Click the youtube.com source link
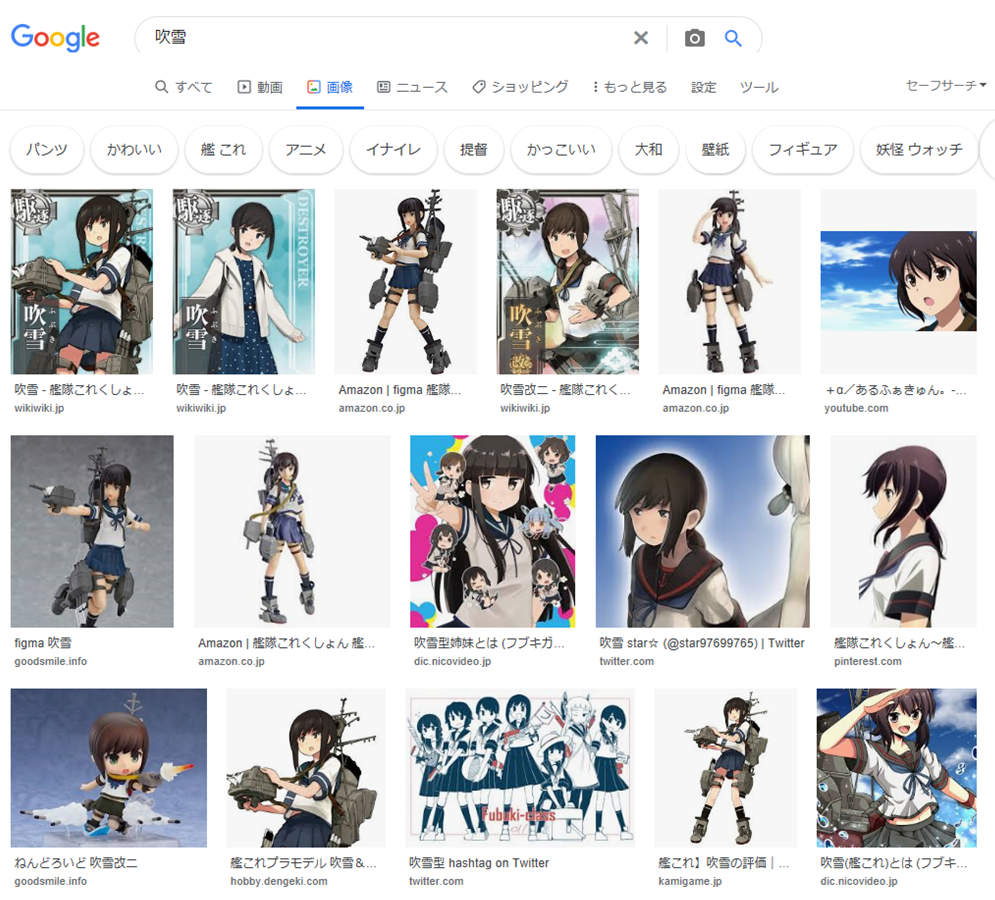 coord(856,408)
